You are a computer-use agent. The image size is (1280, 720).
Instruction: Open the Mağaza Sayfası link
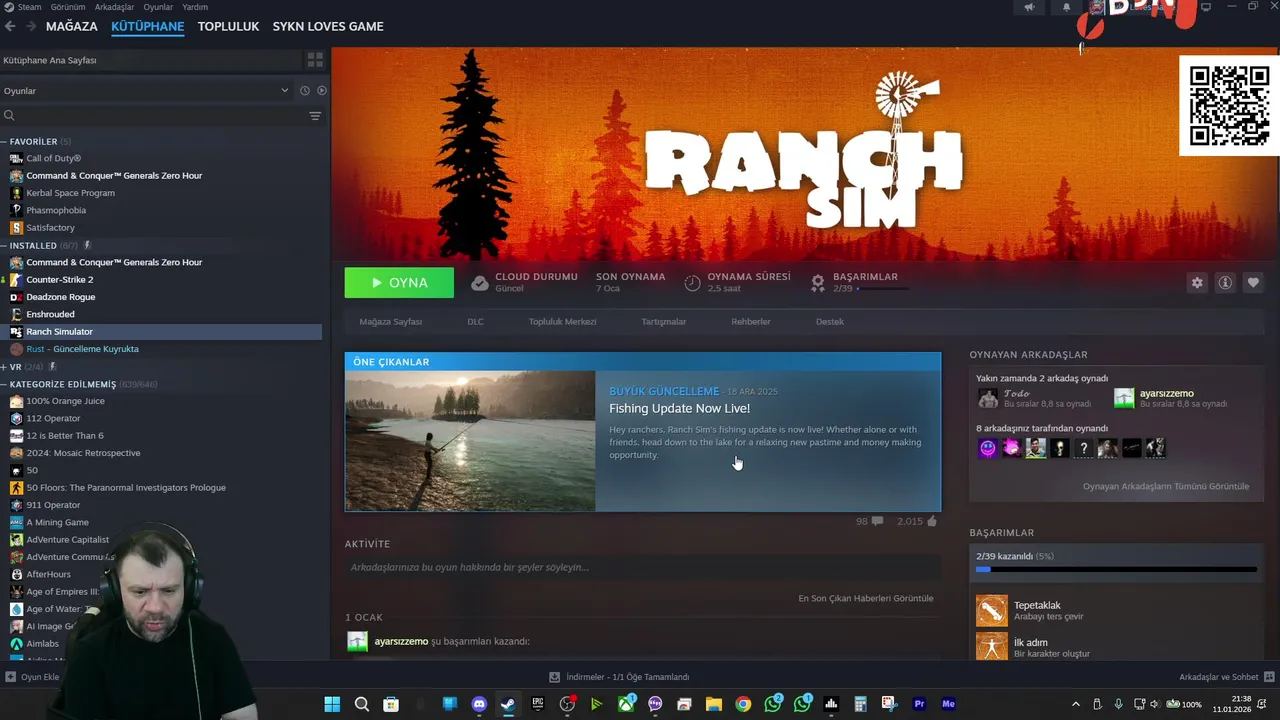[390, 322]
